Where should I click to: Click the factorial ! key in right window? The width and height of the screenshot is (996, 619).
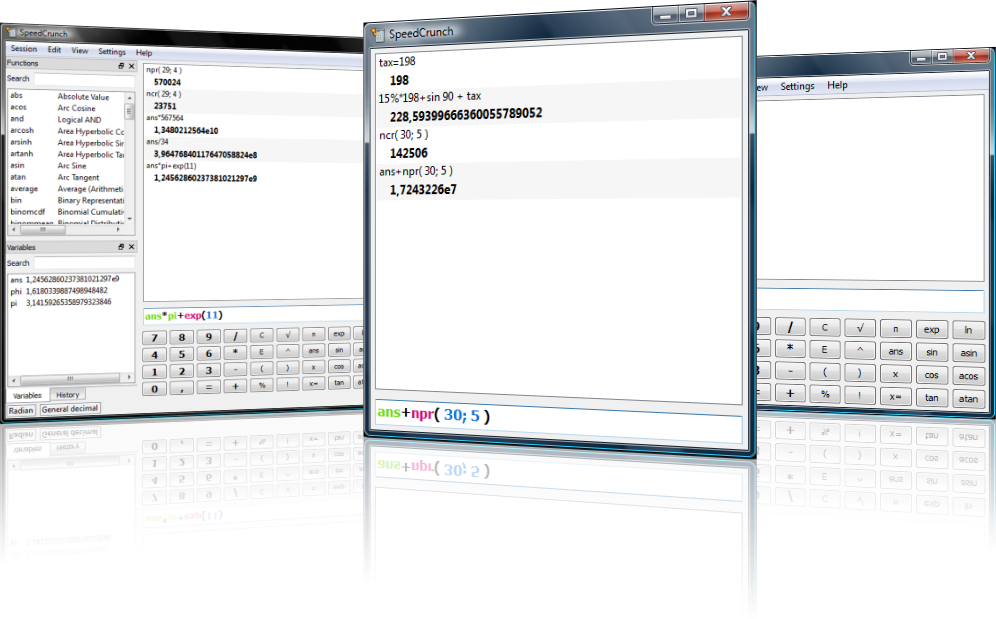click(x=860, y=395)
